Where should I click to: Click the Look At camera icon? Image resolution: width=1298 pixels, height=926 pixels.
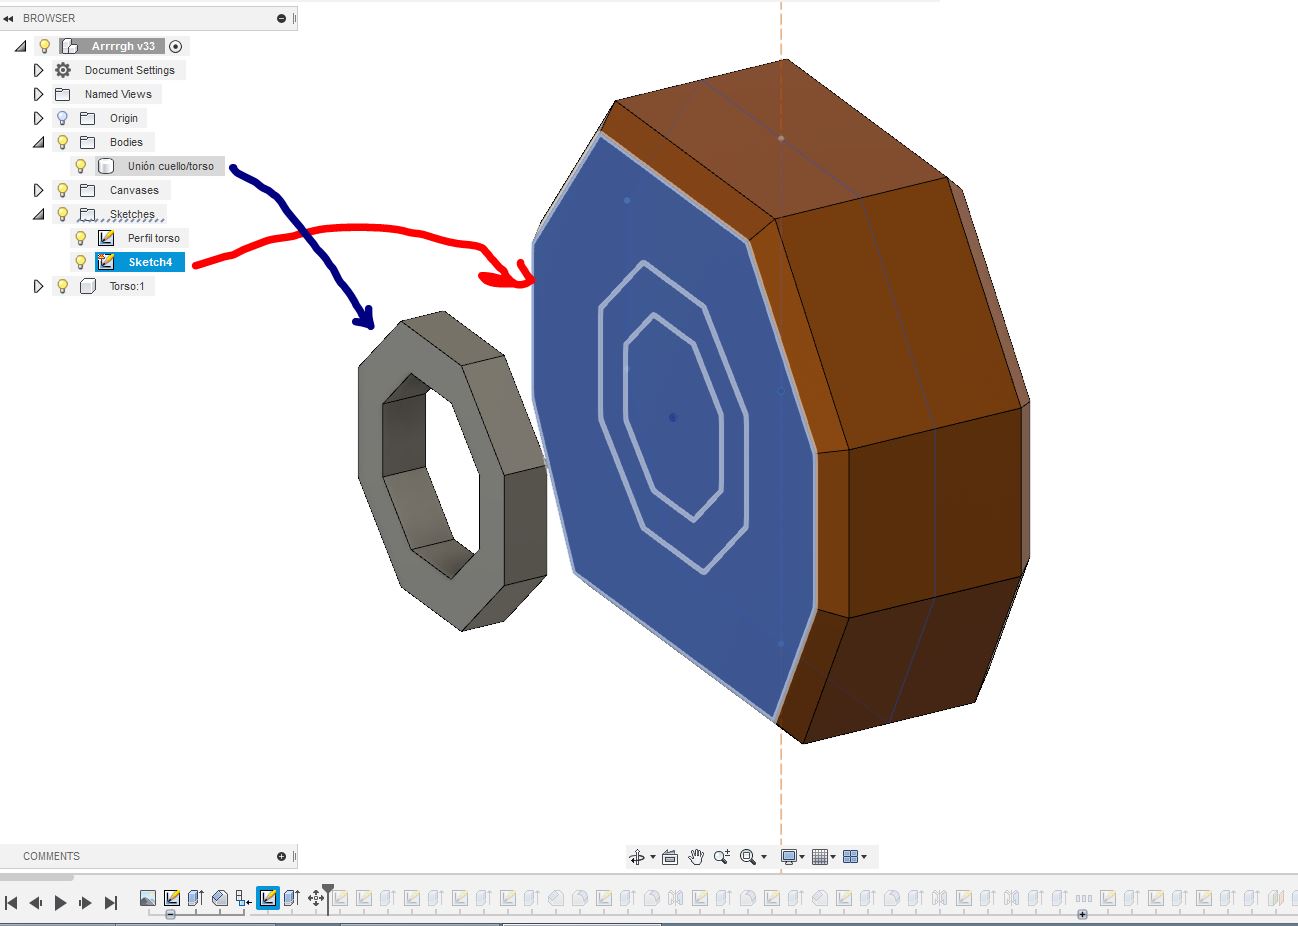[670, 857]
